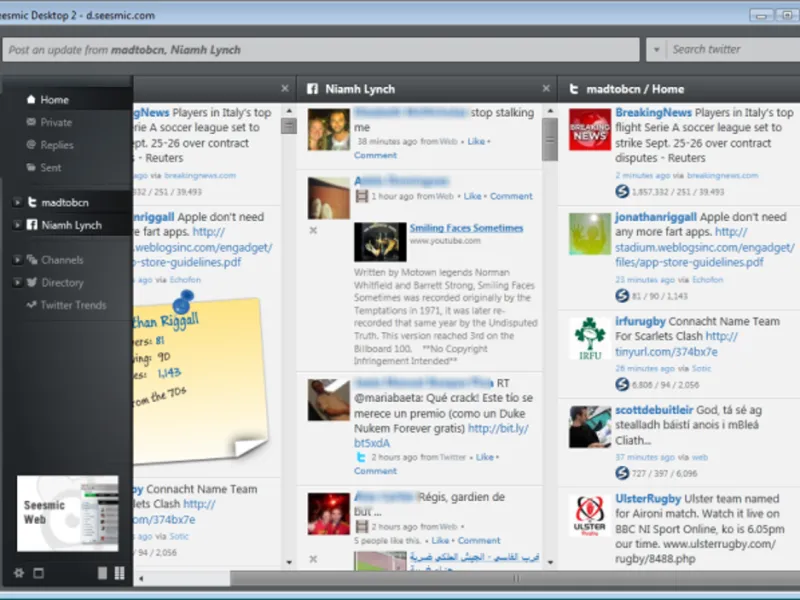Click the Directory bird icon
The height and width of the screenshot is (600, 800).
click(32, 282)
